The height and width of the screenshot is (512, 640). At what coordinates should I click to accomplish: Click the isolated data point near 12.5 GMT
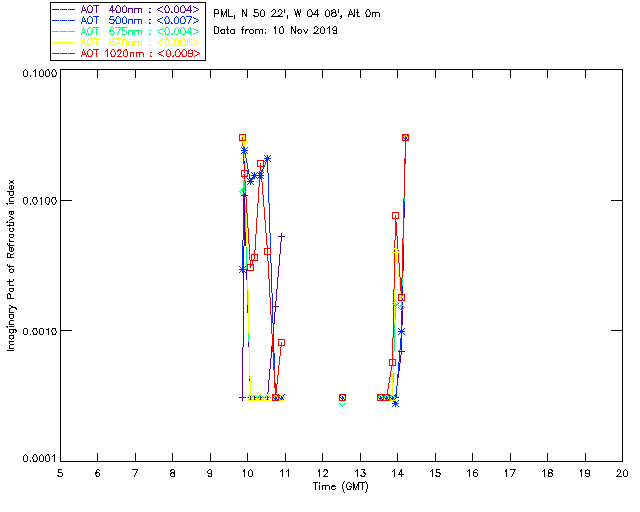pos(342,398)
